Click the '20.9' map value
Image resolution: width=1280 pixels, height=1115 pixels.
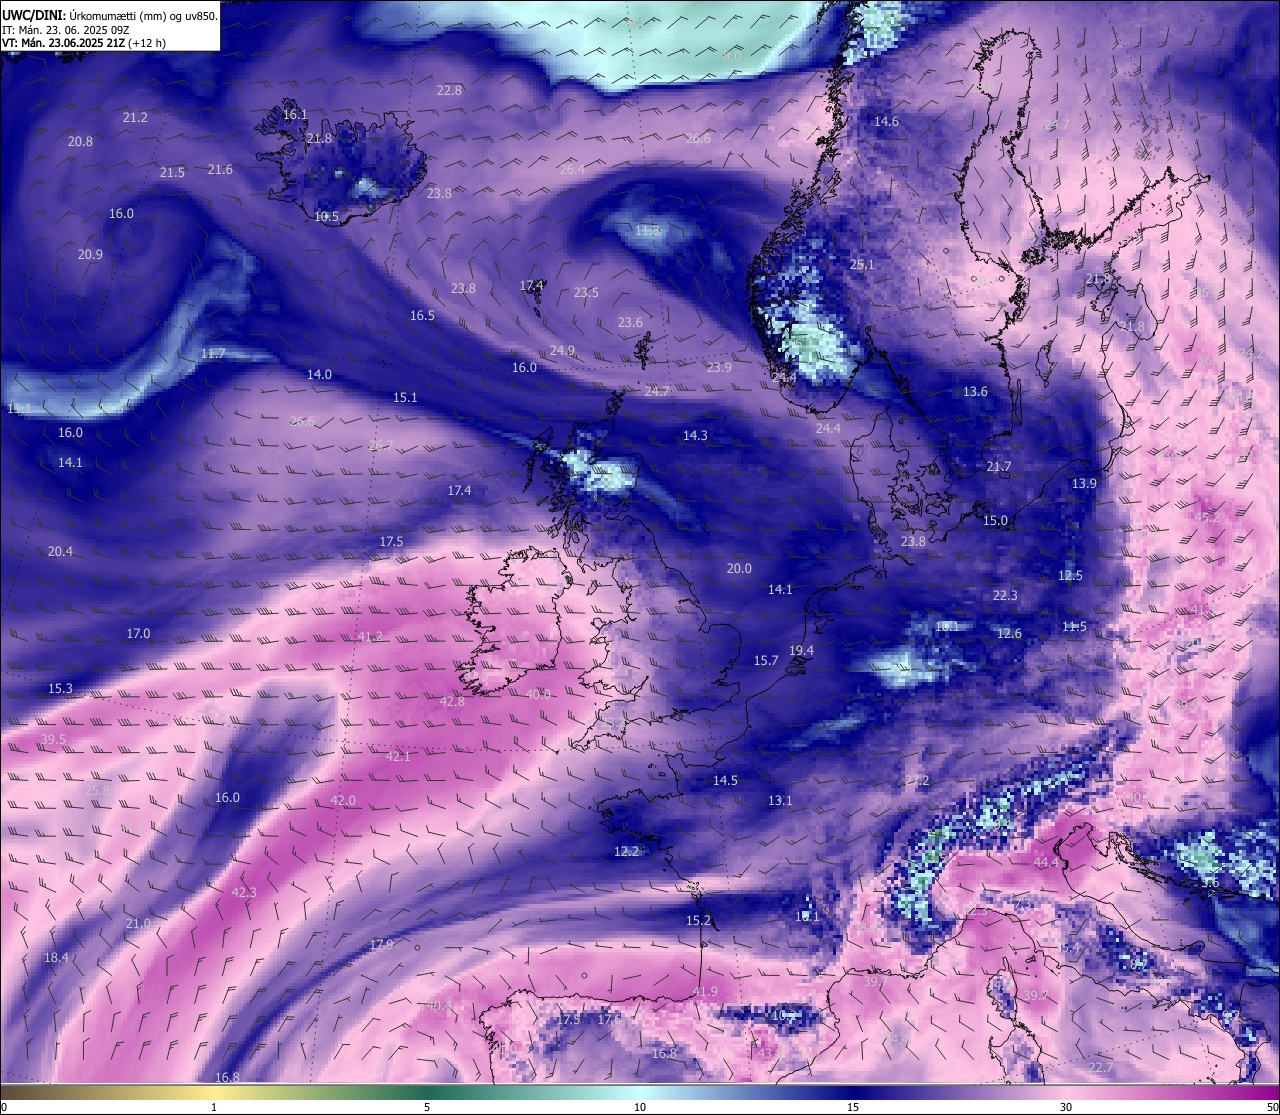click(x=90, y=255)
